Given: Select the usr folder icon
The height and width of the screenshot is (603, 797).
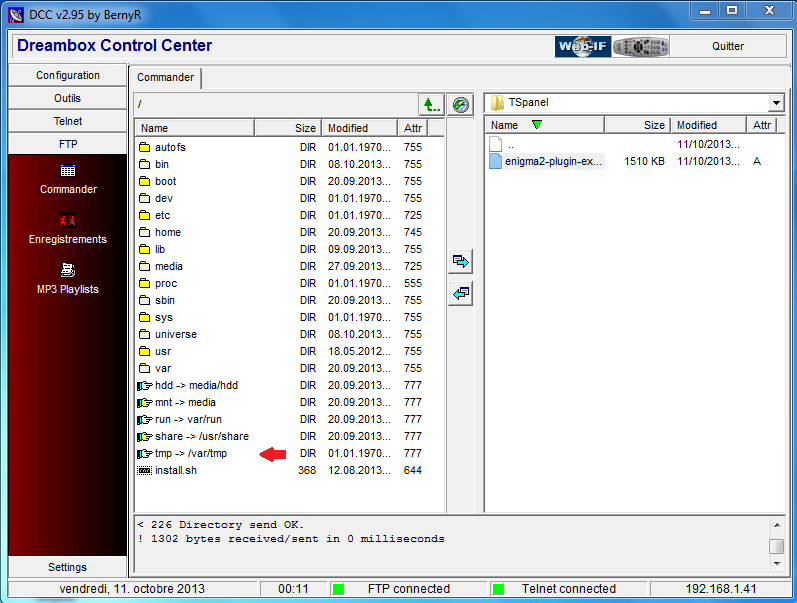Looking at the screenshot, I should [x=145, y=351].
